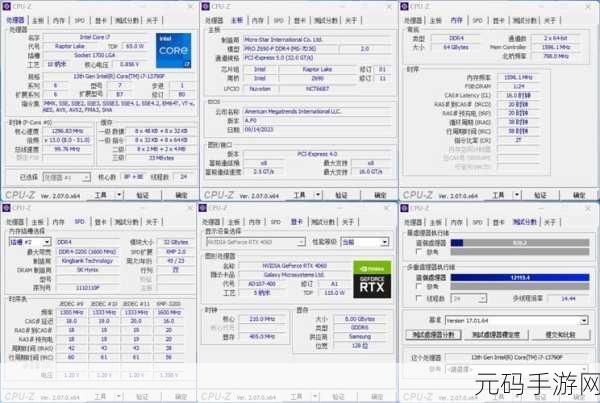Image resolution: width=600 pixels, height=403 pixels.
Task: Click the CPU-Z title icon in the memory window
Action: tap(404, 6)
